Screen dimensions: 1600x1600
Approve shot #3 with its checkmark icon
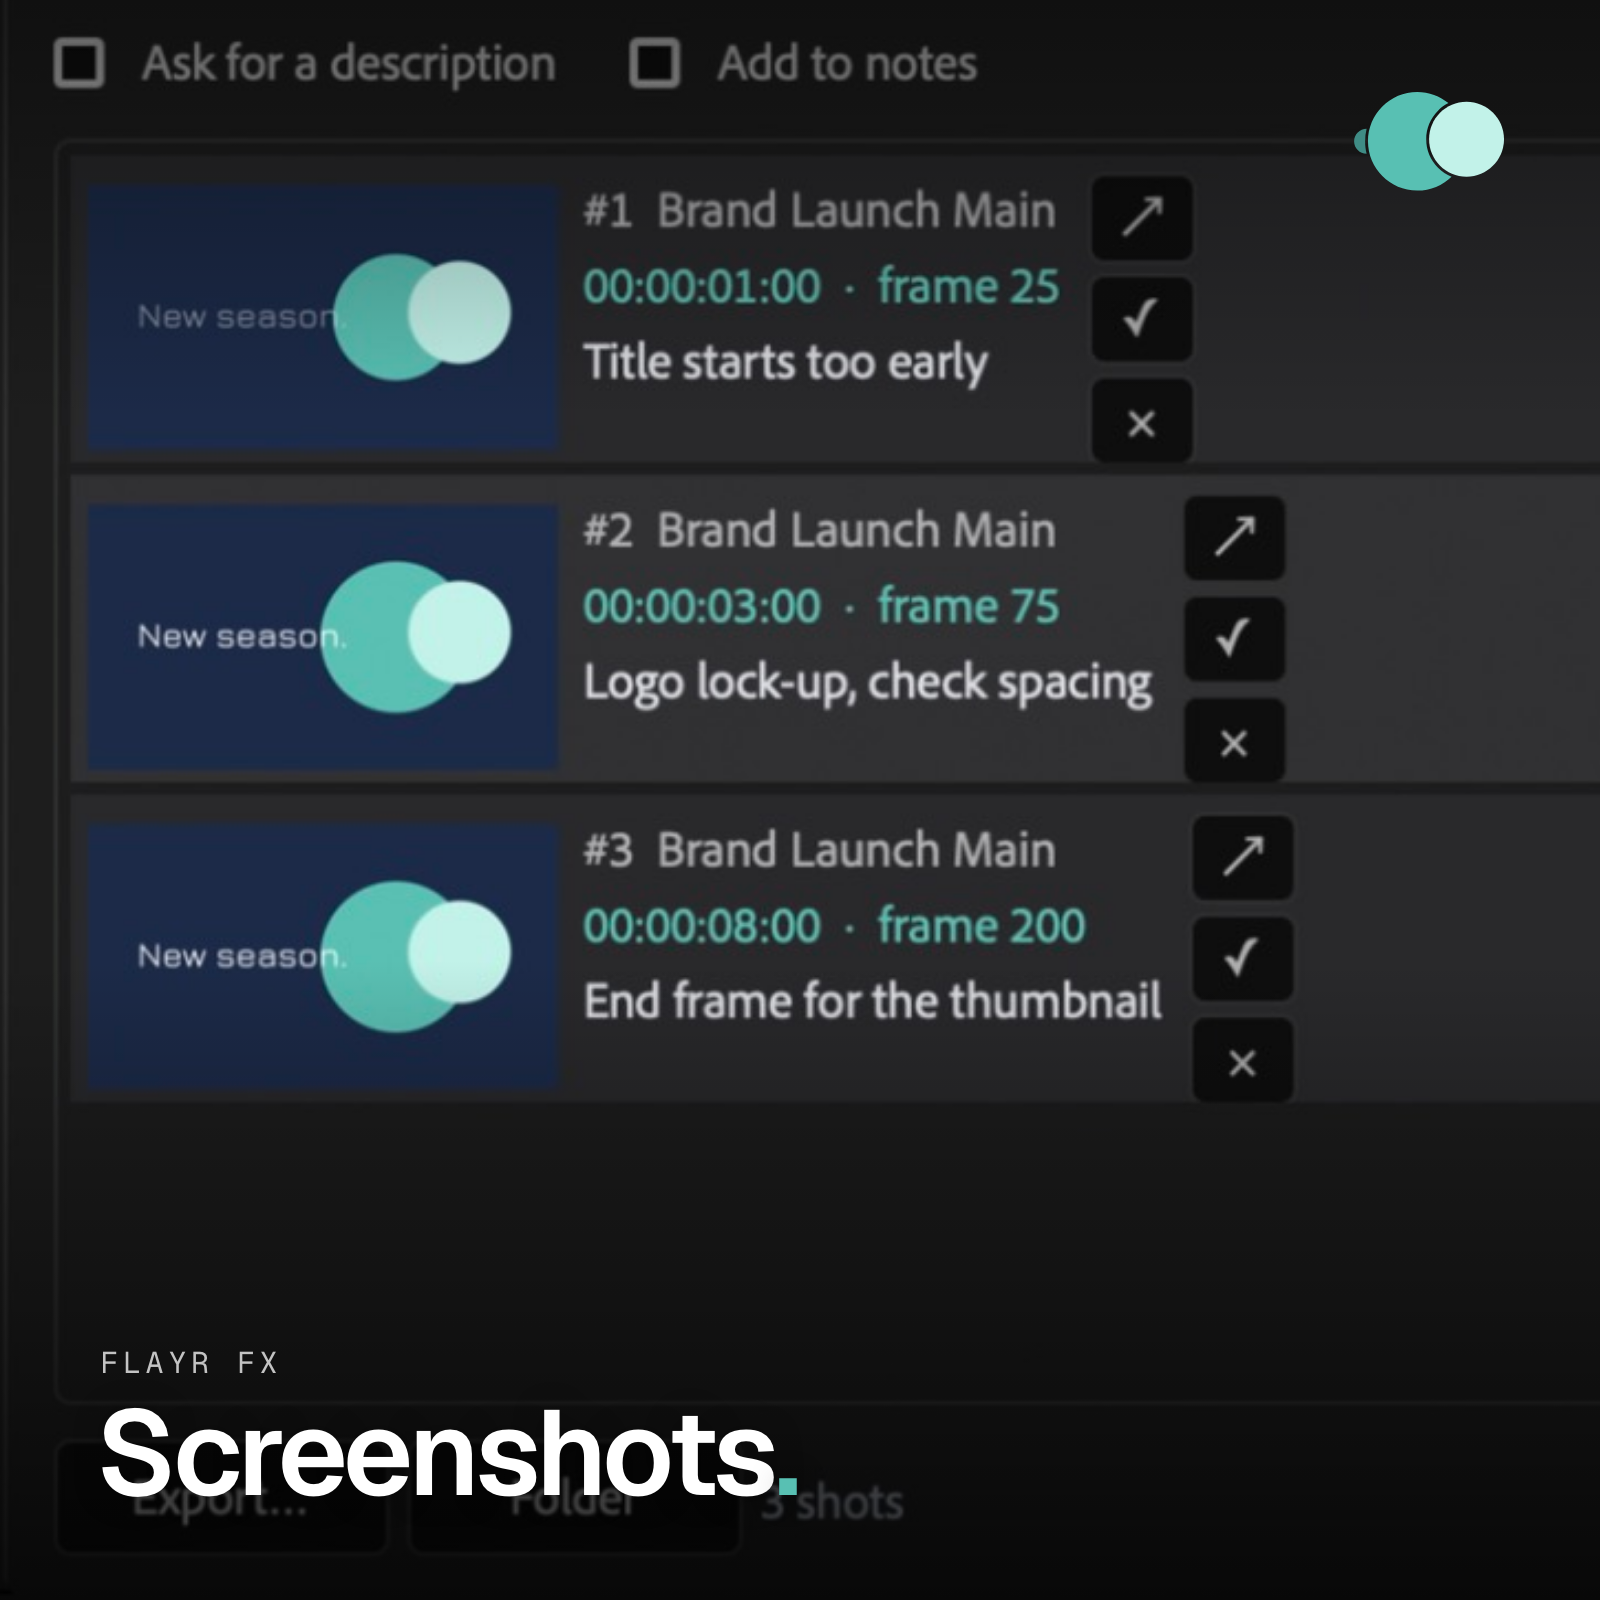(x=1243, y=959)
